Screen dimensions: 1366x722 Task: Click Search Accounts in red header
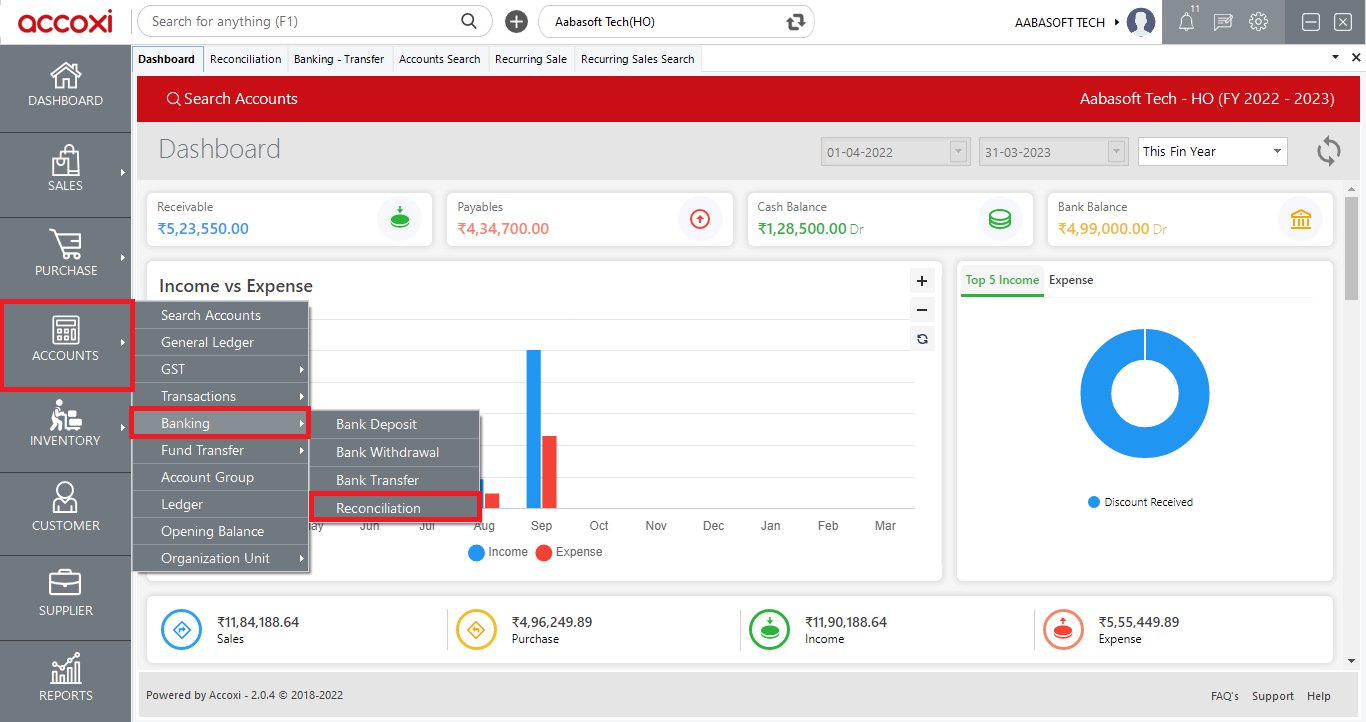232,99
